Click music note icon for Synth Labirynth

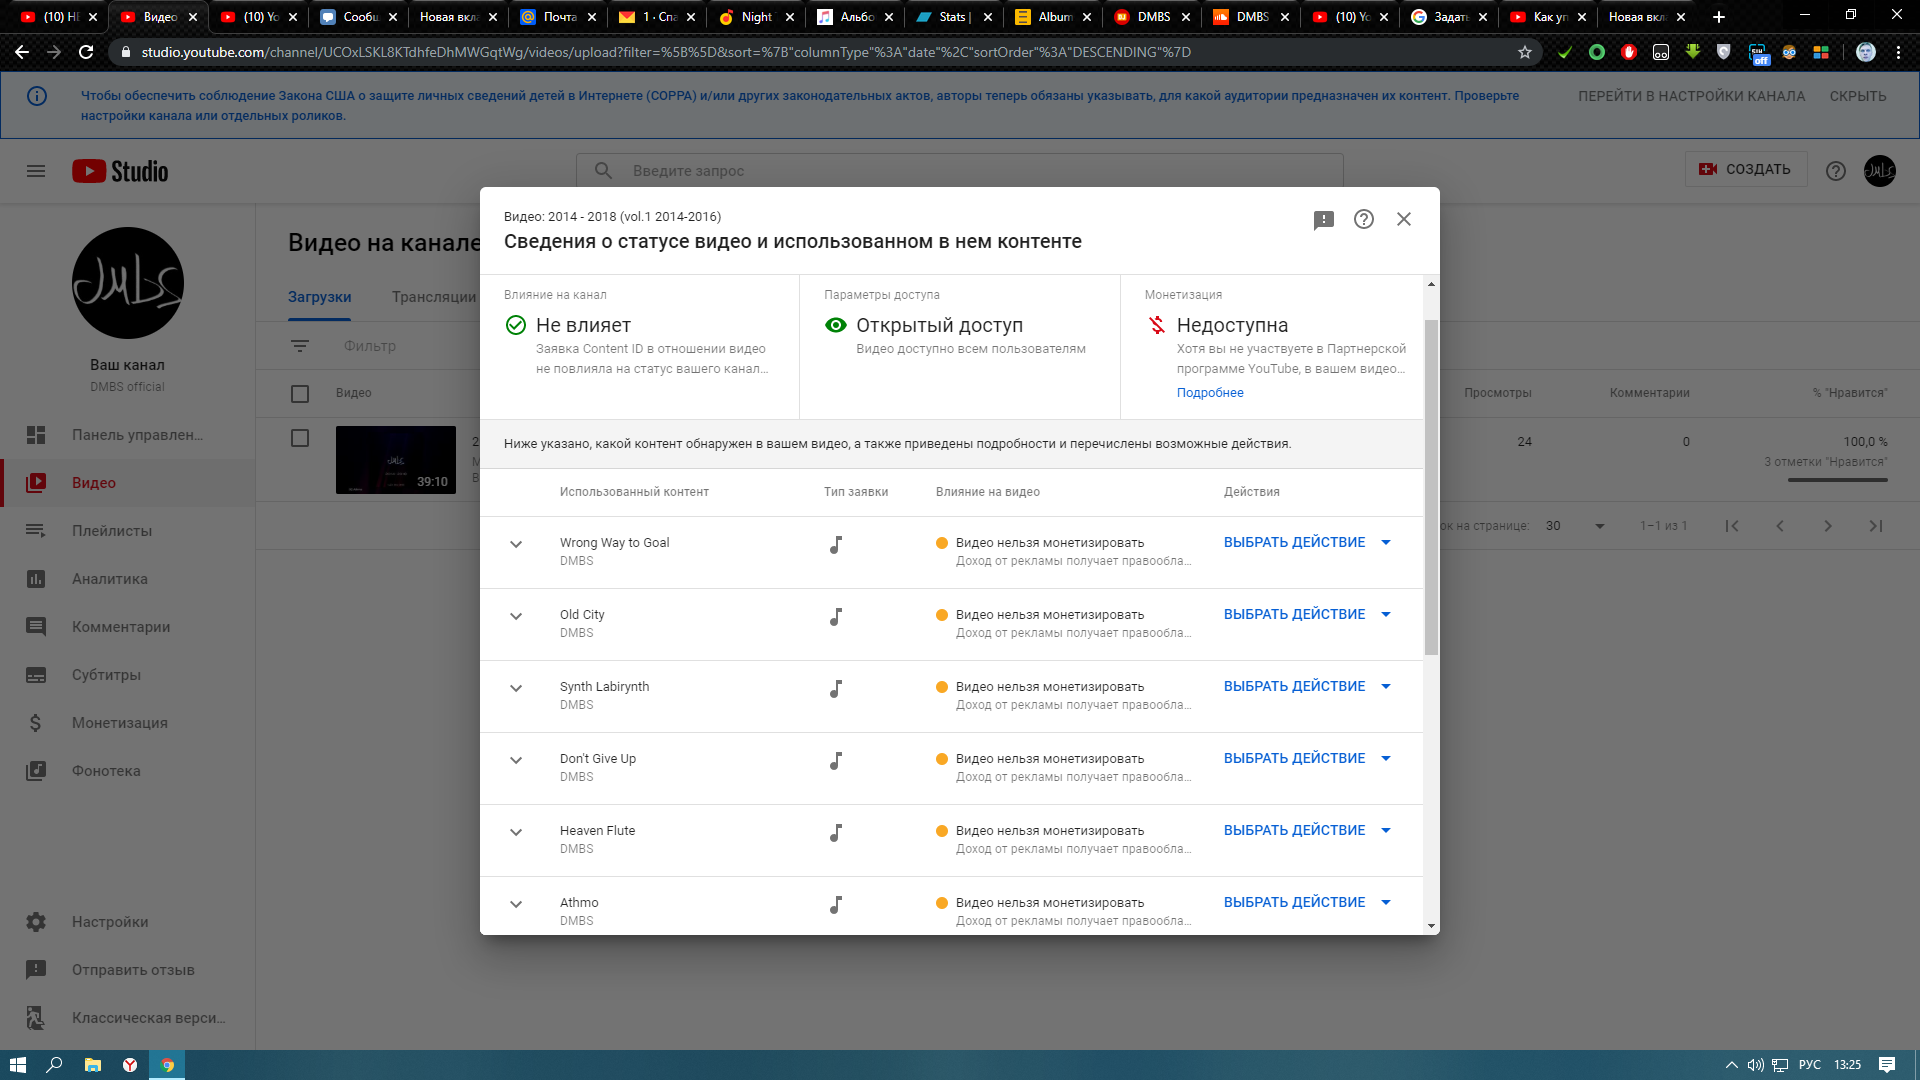(x=836, y=689)
